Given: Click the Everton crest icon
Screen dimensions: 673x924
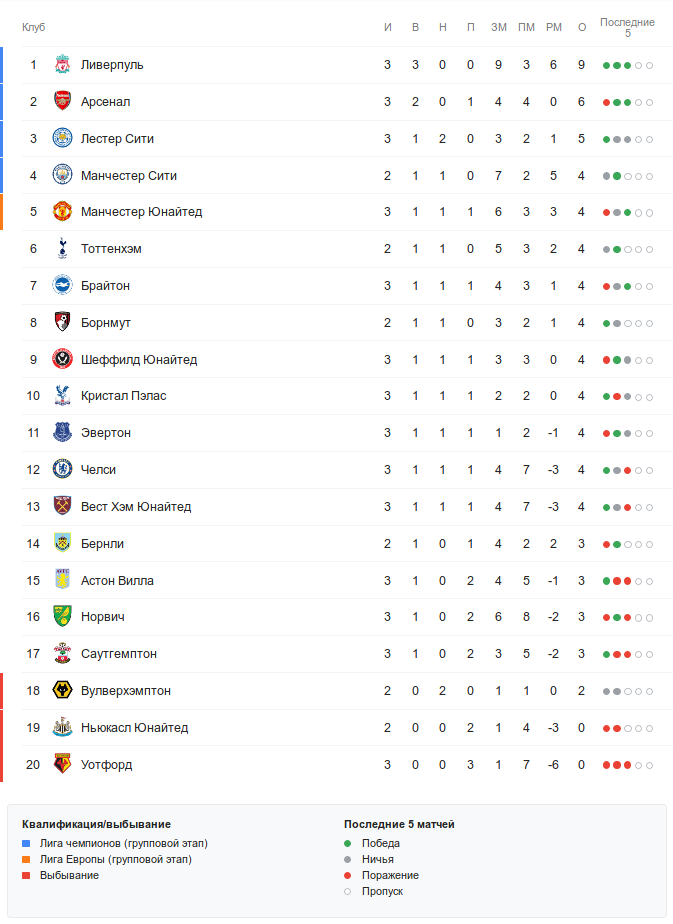Looking at the screenshot, I should pos(63,433).
